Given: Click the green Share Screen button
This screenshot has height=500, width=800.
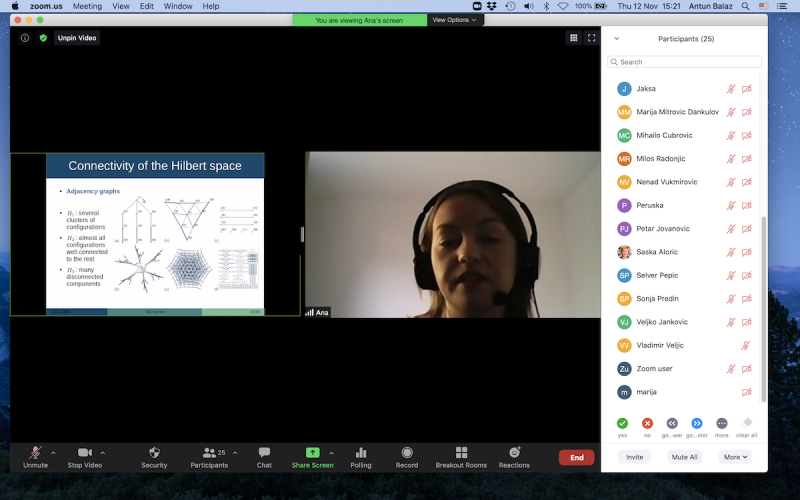Looking at the screenshot, I should tap(312, 457).
